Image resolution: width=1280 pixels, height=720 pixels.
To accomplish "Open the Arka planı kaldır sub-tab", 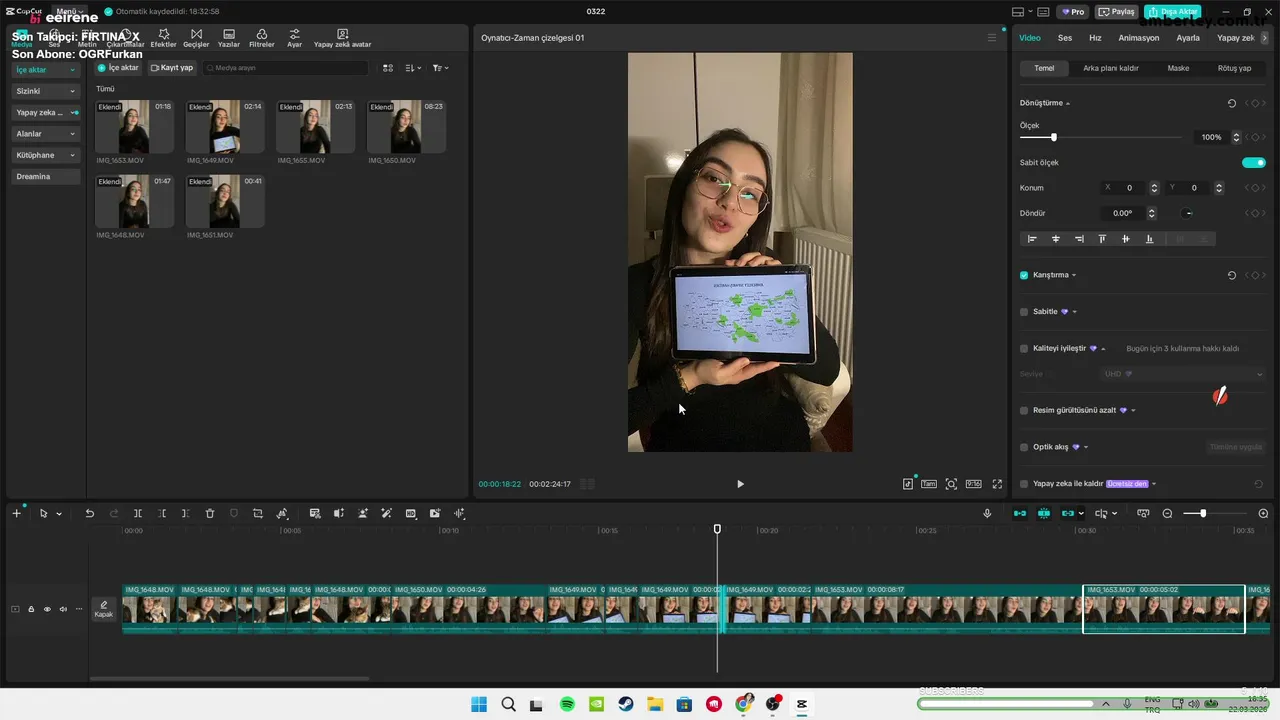I will [1111, 68].
